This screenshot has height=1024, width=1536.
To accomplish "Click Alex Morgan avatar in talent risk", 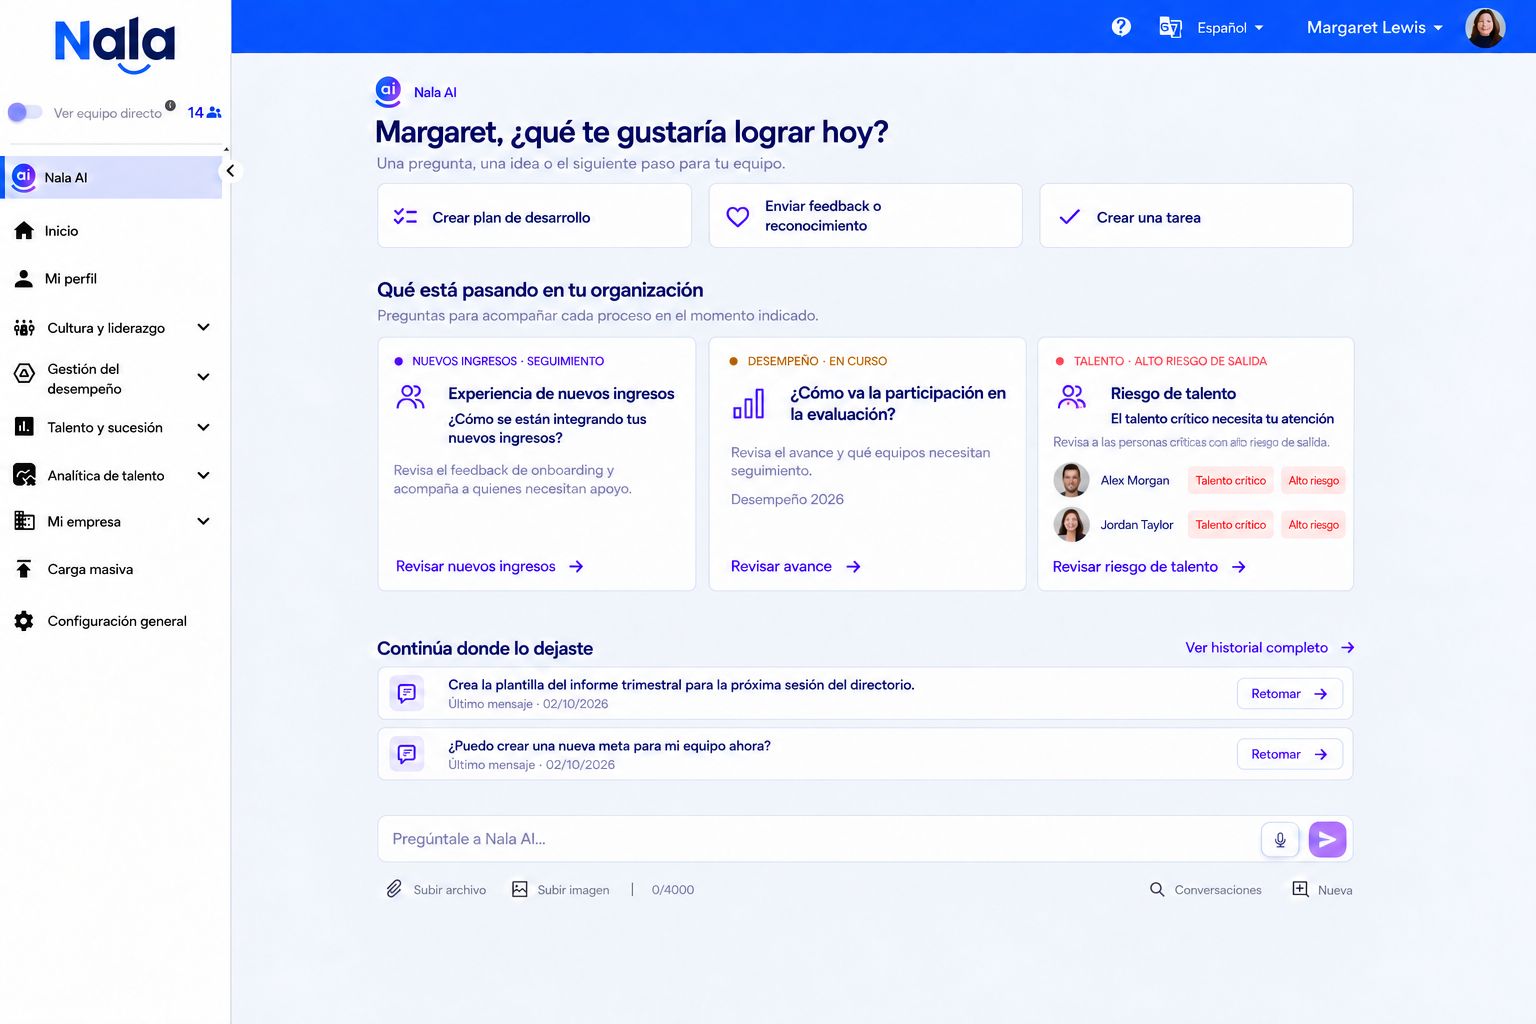I will [x=1071, y=480].
